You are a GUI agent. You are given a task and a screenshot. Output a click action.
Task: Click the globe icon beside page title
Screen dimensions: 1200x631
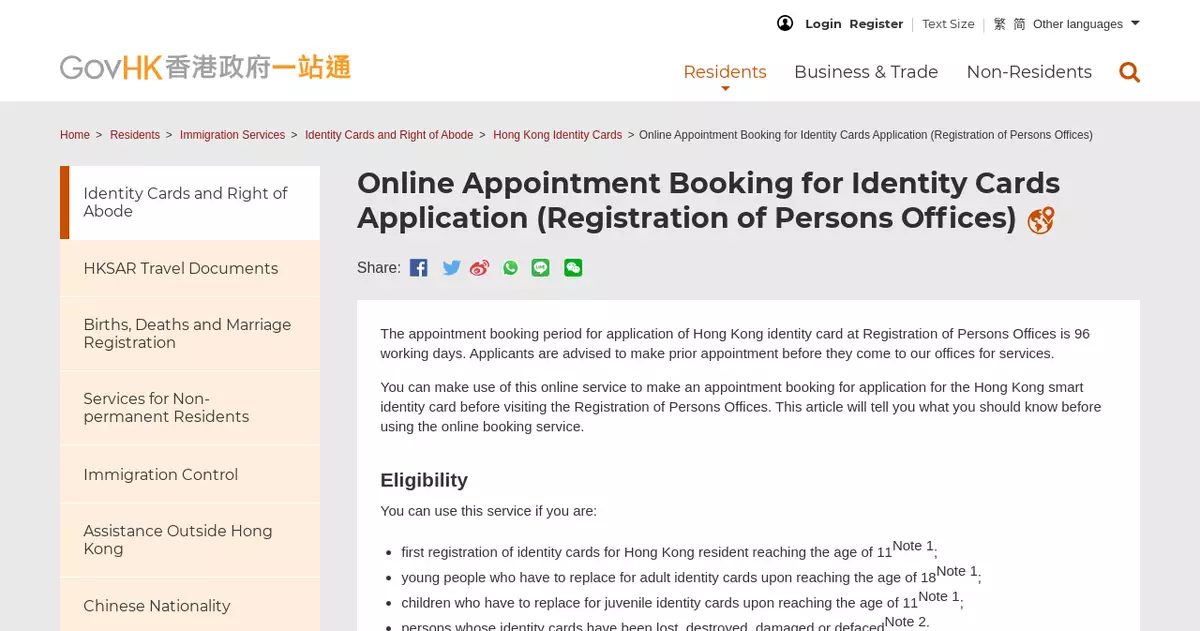point(1040,220)
